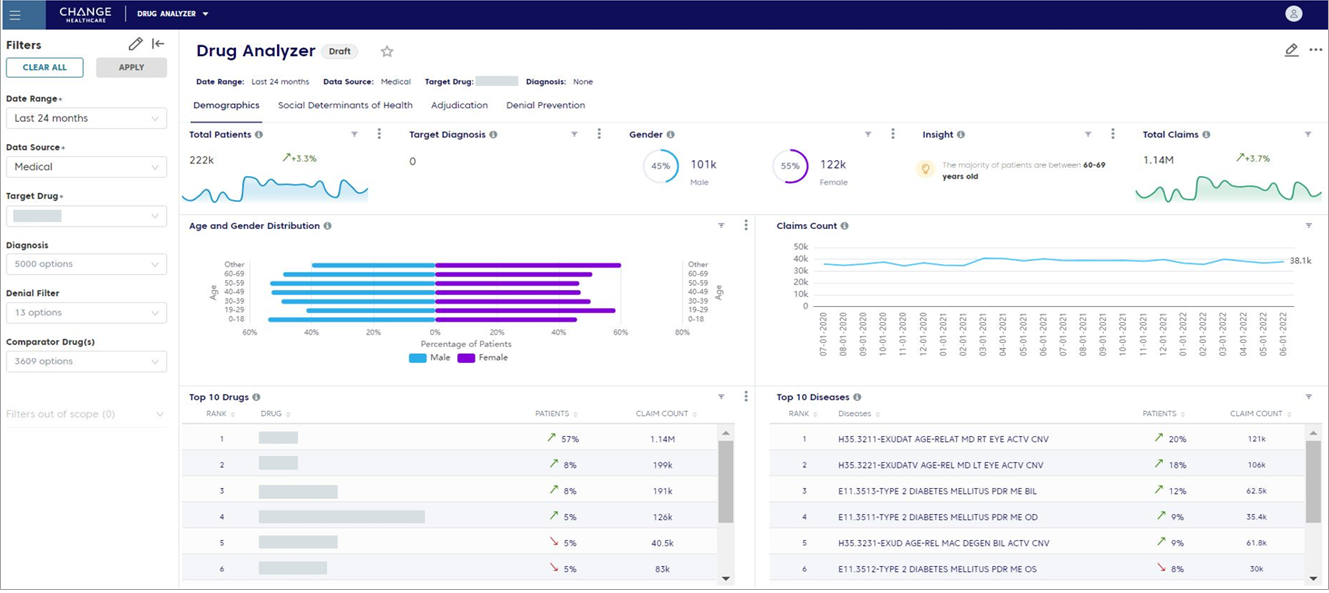This screenshot has width=1329, height=593.
Task: Open the Denial Prevention tab
Action: [545, 105]
